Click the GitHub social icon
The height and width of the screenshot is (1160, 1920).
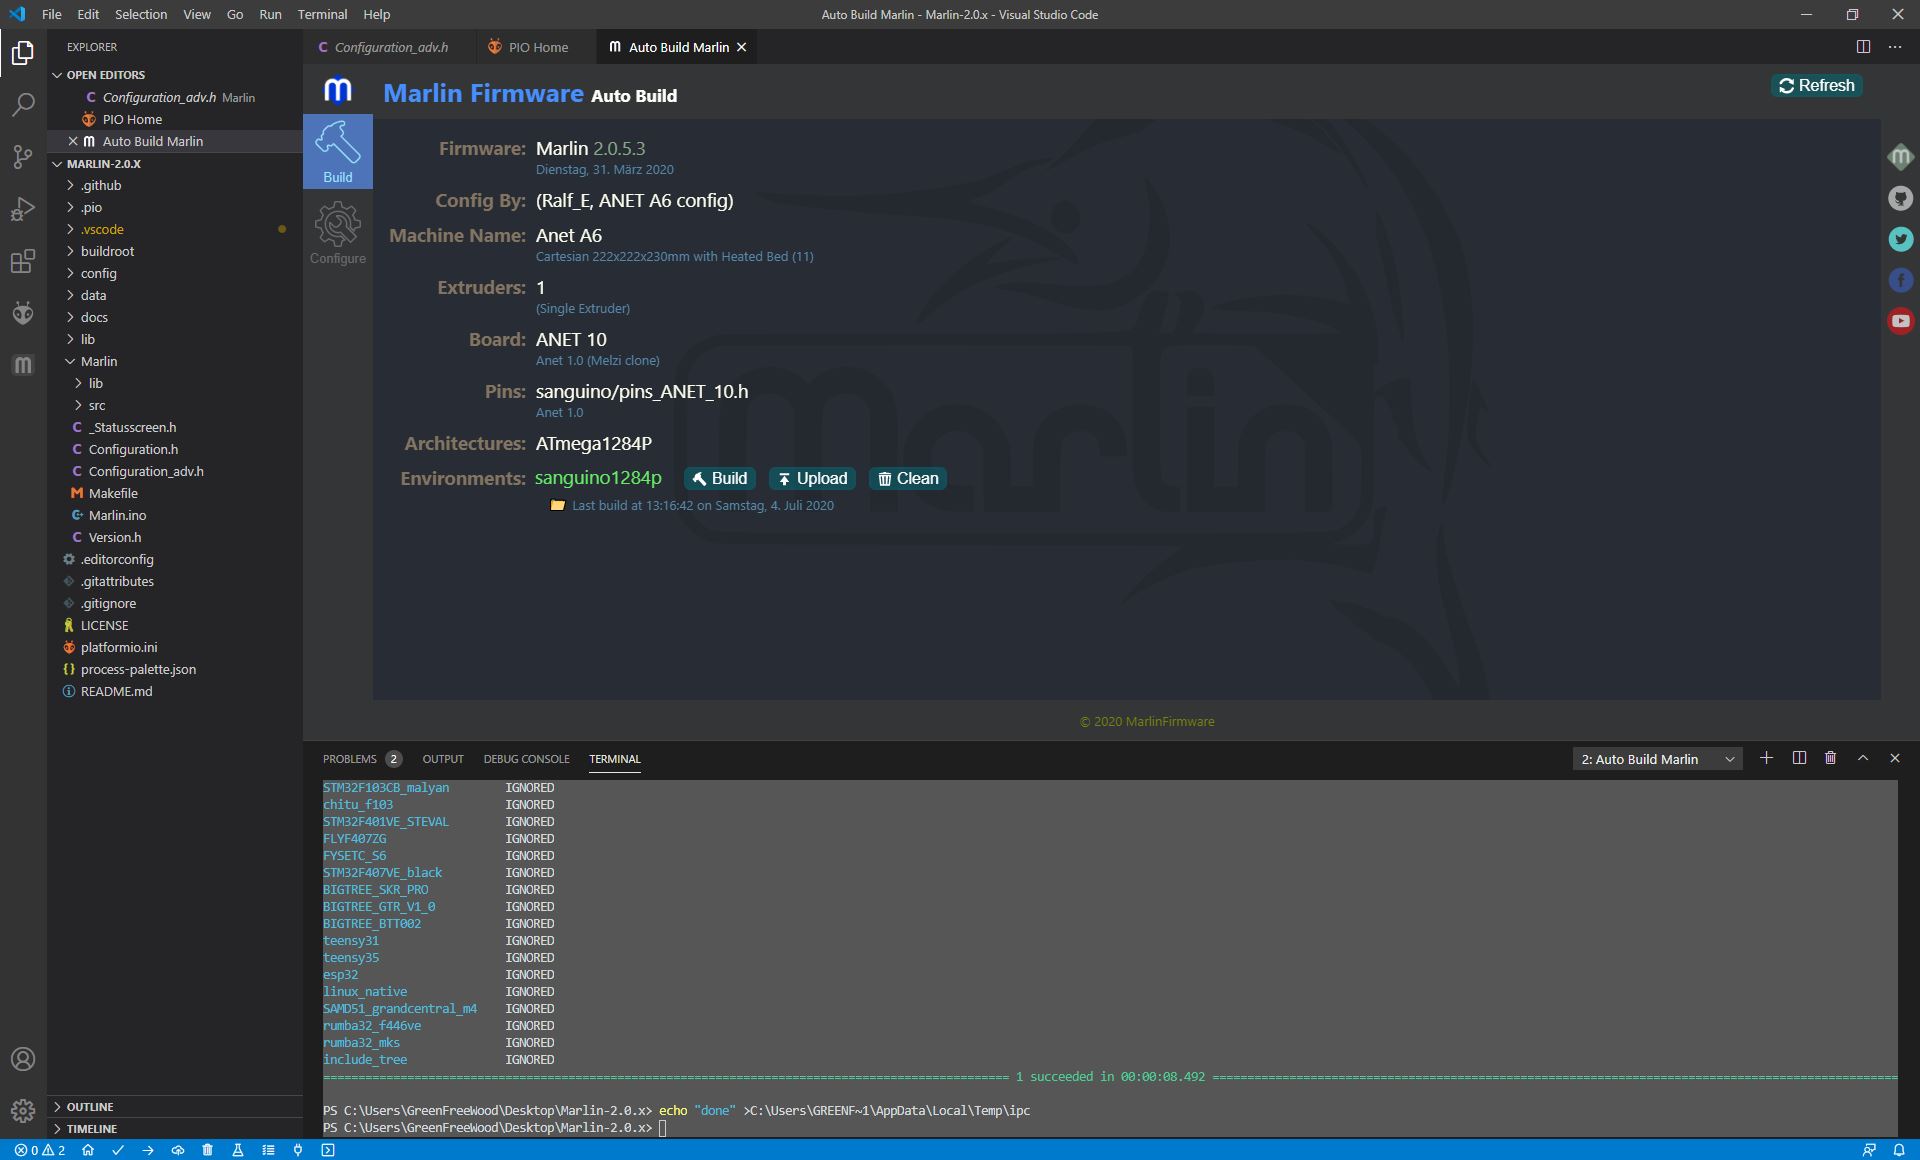tap(1900, 198)
